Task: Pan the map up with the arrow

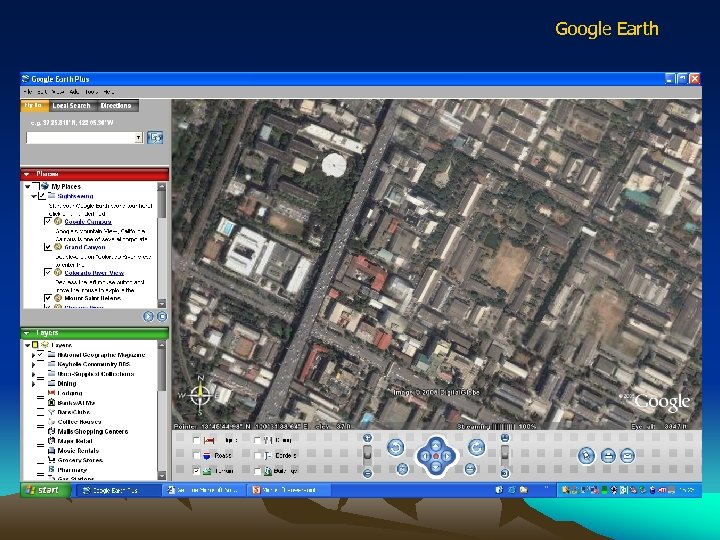Action: click(x=436, y=444)
